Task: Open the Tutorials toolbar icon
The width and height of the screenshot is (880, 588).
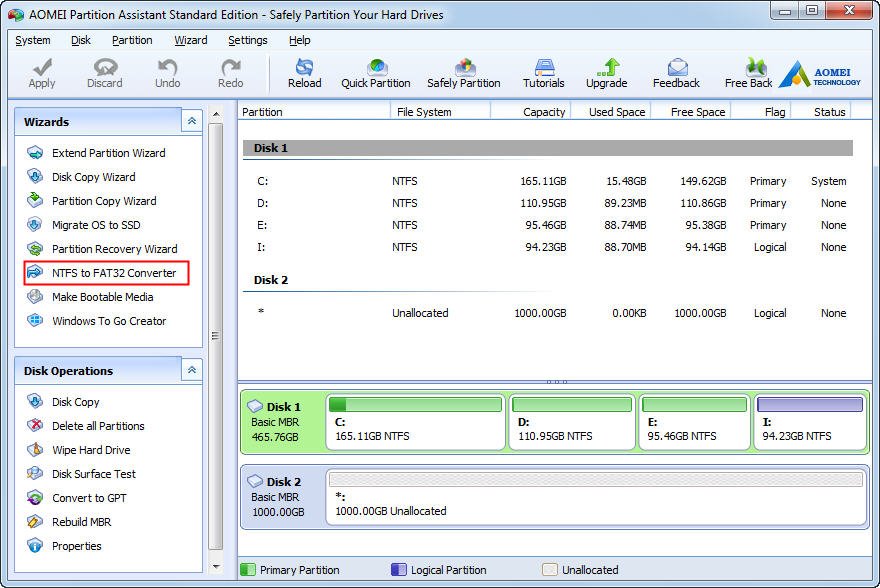Action: (543, 73)
